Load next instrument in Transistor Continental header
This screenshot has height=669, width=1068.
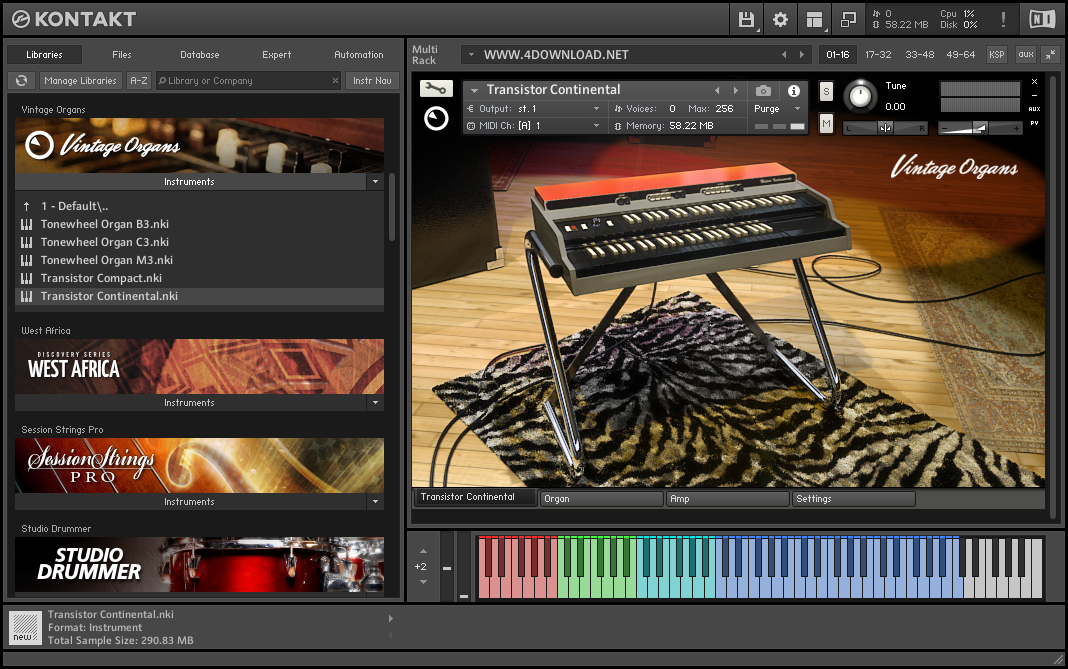(736, 91)
